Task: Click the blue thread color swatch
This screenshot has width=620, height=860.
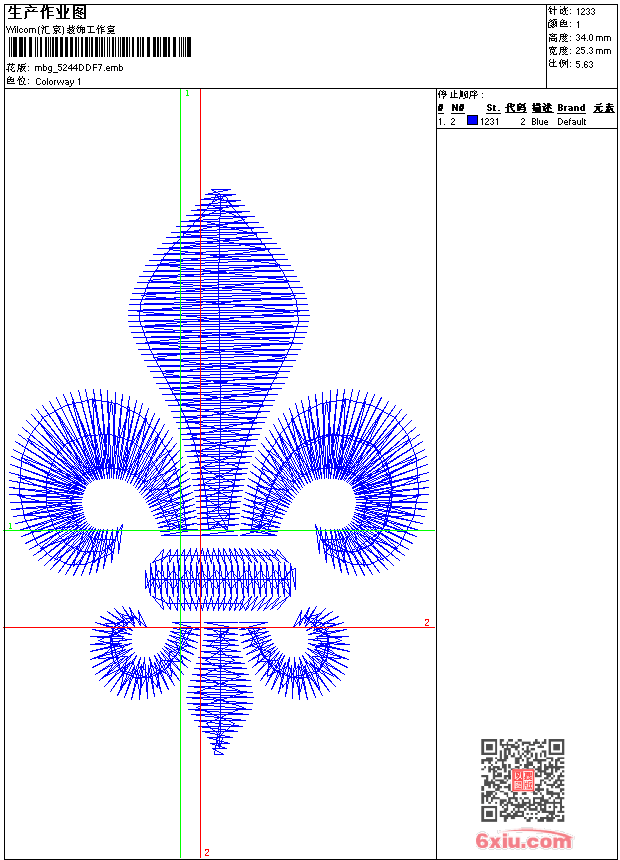Action: point(472,121)
